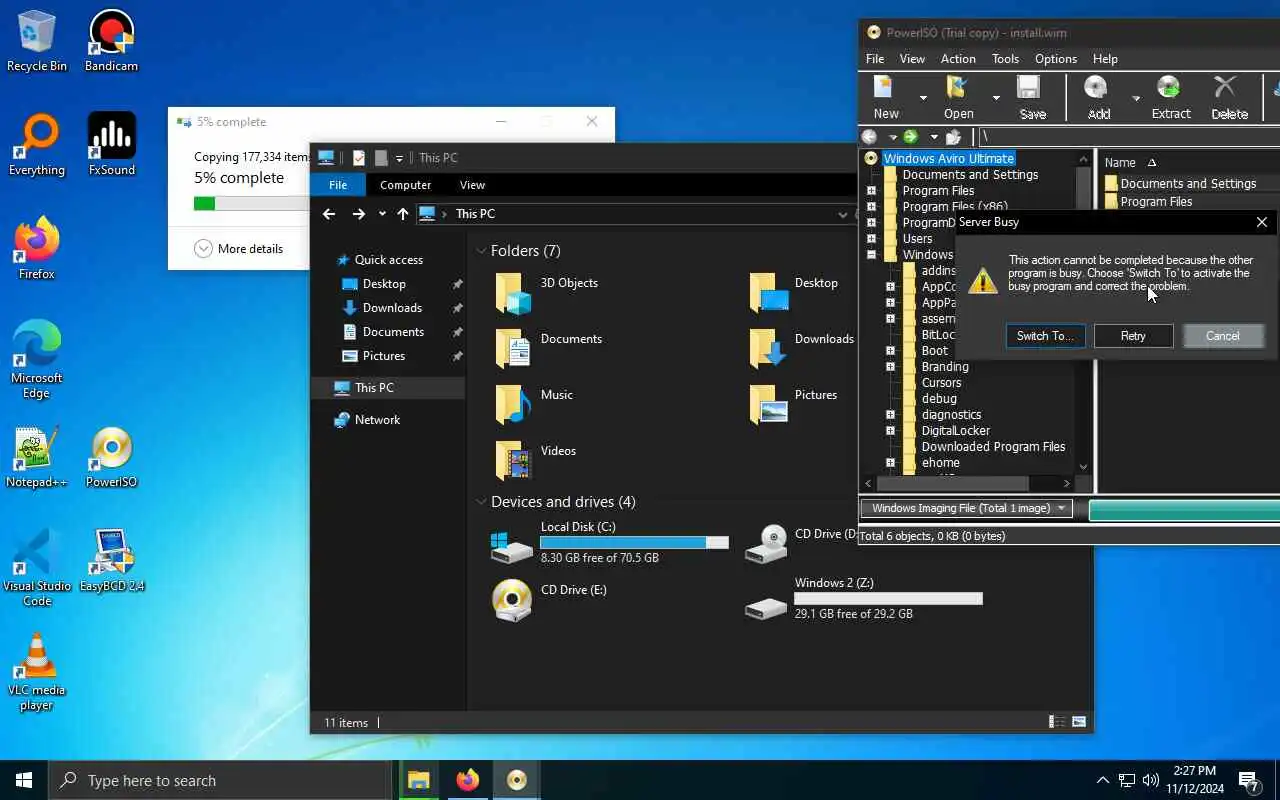Click Explorer's This PC address bar
Viewport: 1280px width, 800px height.
pyautogui.click(x=633, y=214)
